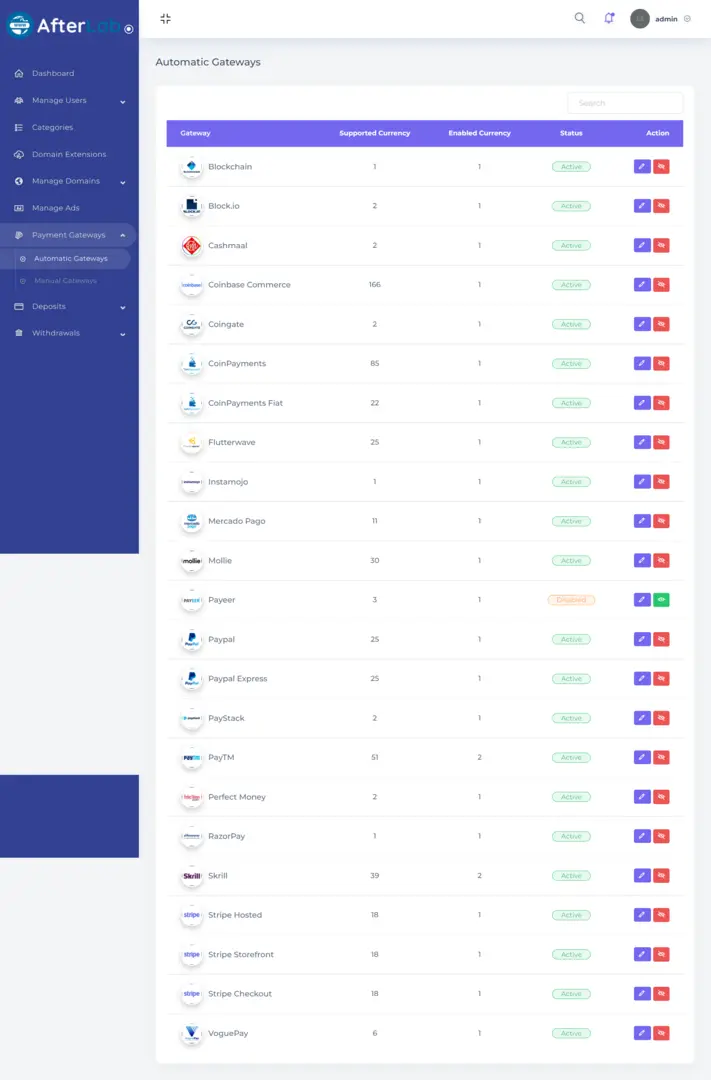Select the Automatic Gateways submenu item

(70, 258)
